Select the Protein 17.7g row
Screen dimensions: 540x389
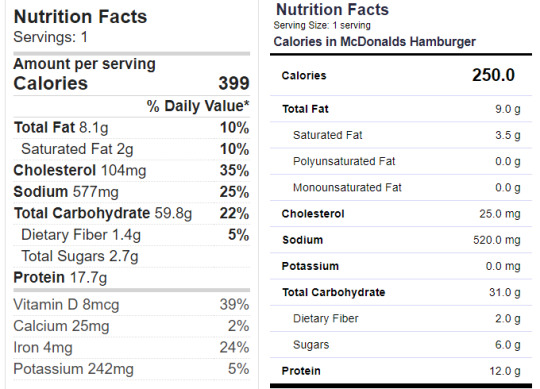(x=132, y=277)
